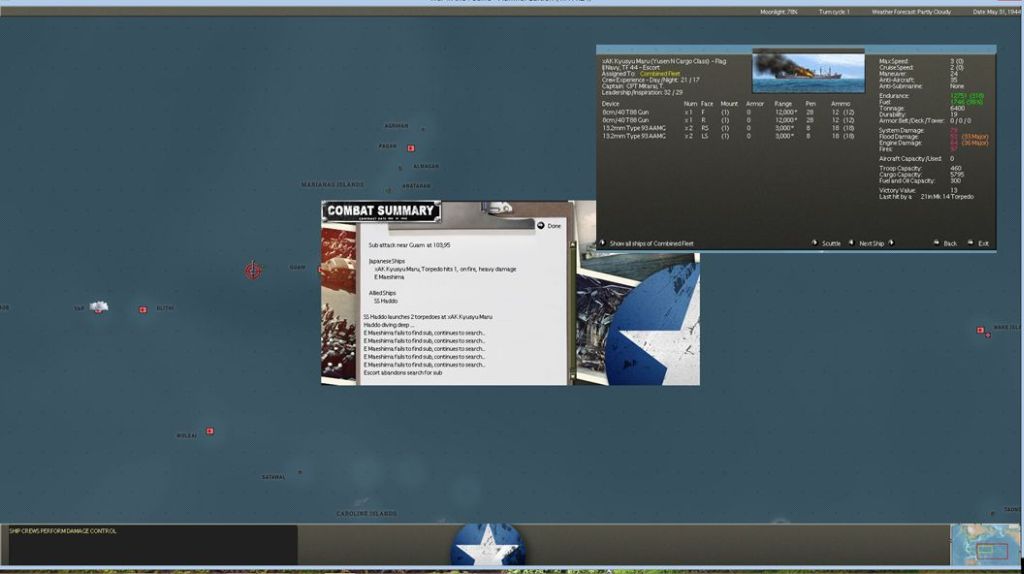Click the 'xAK Kyusyu Maru, Torpedo hits 1' line
Screen dimensions: 1024x574
point(445,269)
